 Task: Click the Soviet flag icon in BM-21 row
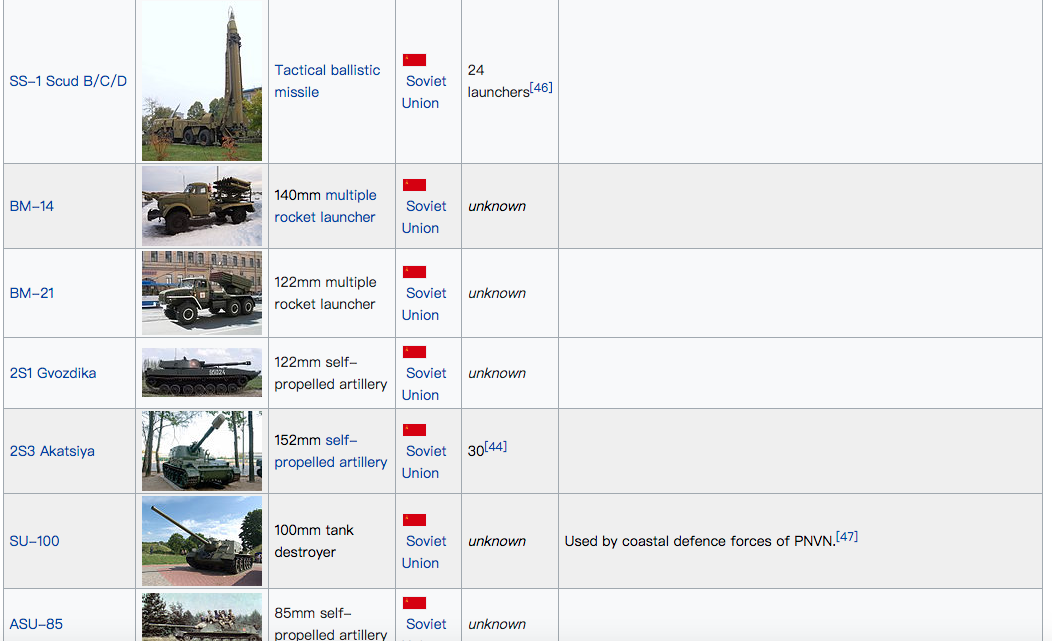click(415, 272)
